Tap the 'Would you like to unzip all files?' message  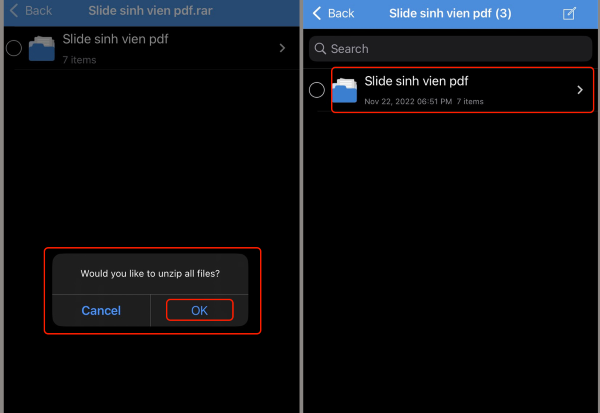(x=150, y=273)
